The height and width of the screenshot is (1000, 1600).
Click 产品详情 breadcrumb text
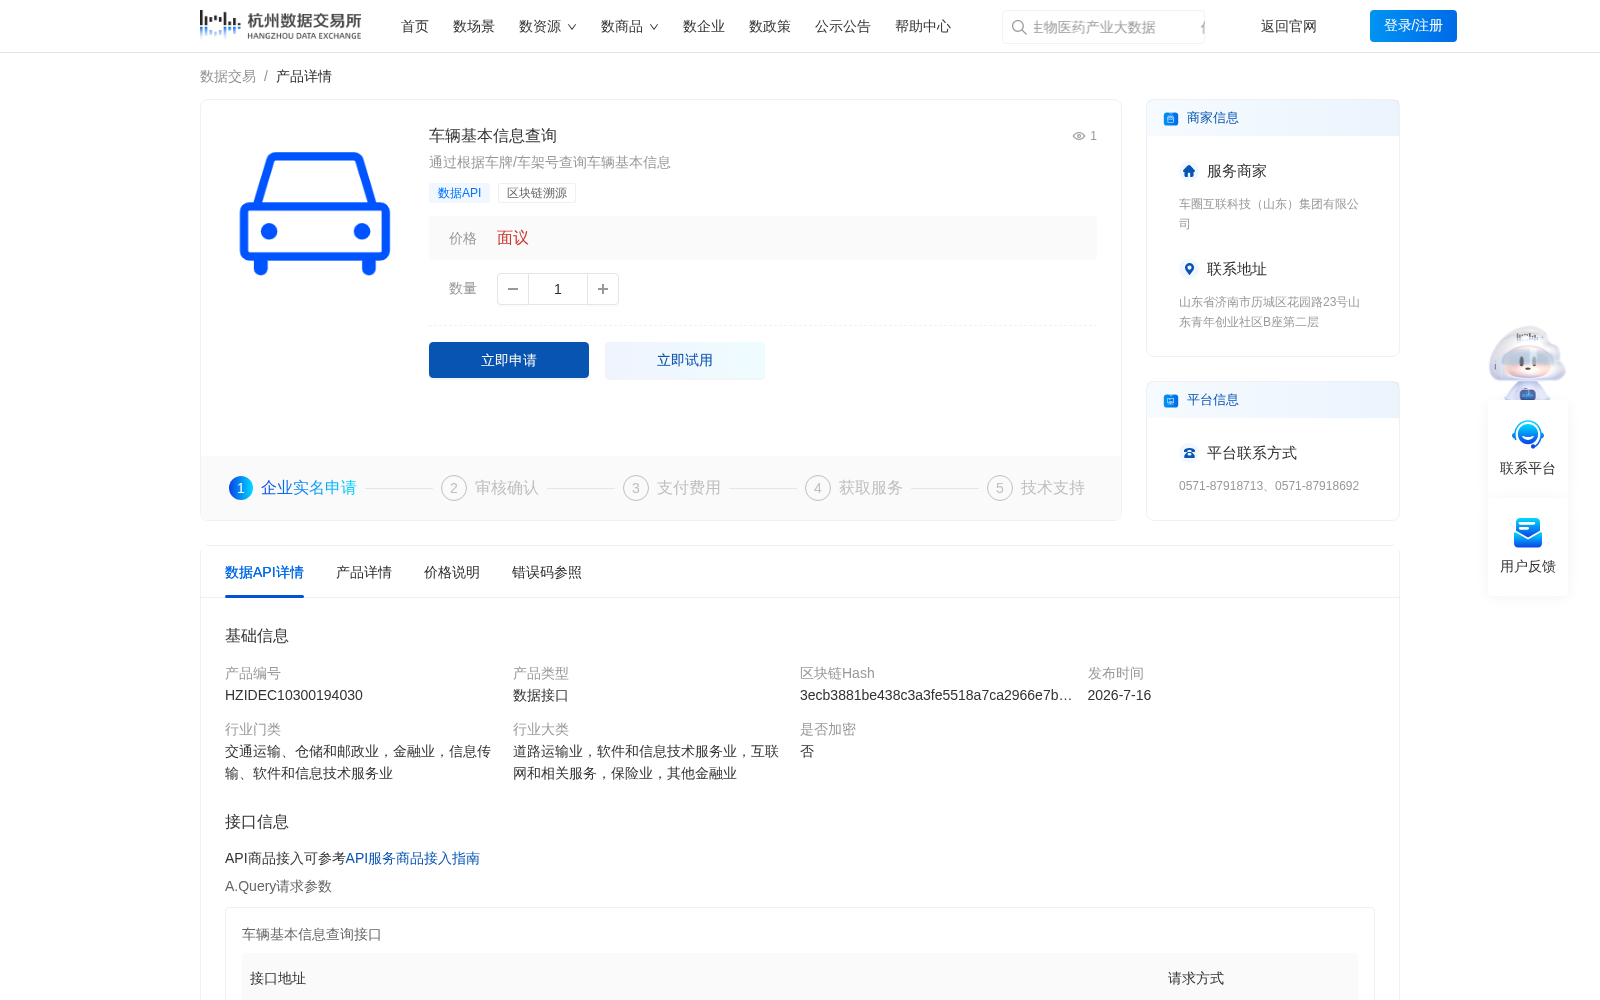pyautogui.click(x=304, y=76)
